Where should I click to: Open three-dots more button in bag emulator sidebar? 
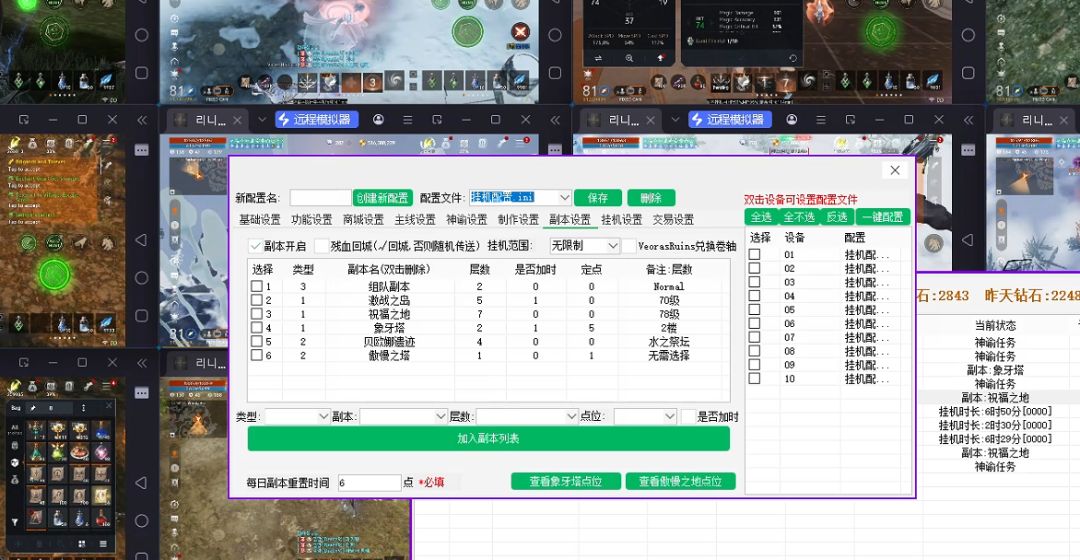coord(141,393)
